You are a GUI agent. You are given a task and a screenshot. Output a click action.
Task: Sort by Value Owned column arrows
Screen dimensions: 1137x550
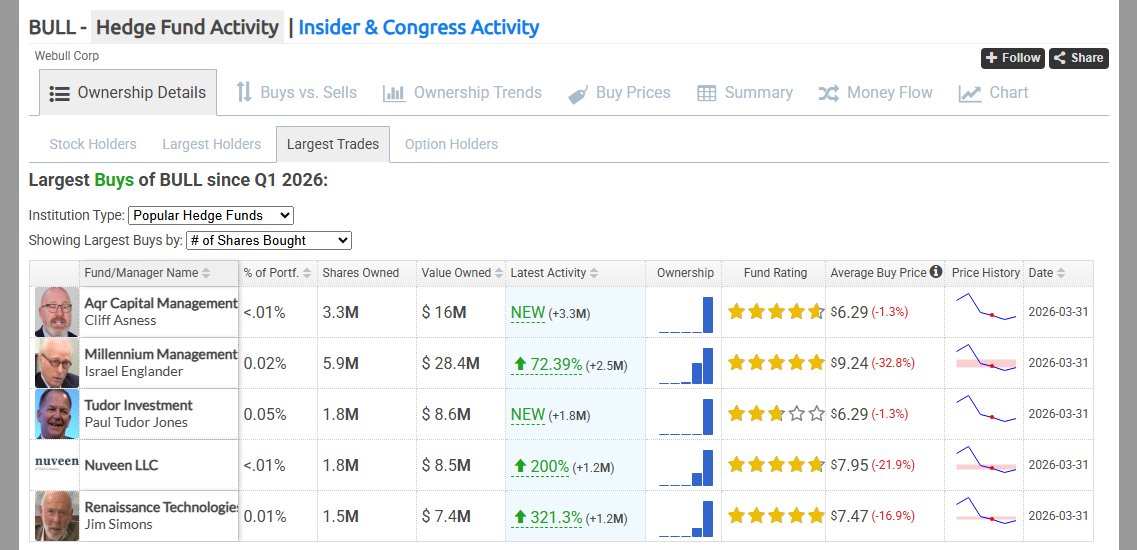click(x=498, y=274)
